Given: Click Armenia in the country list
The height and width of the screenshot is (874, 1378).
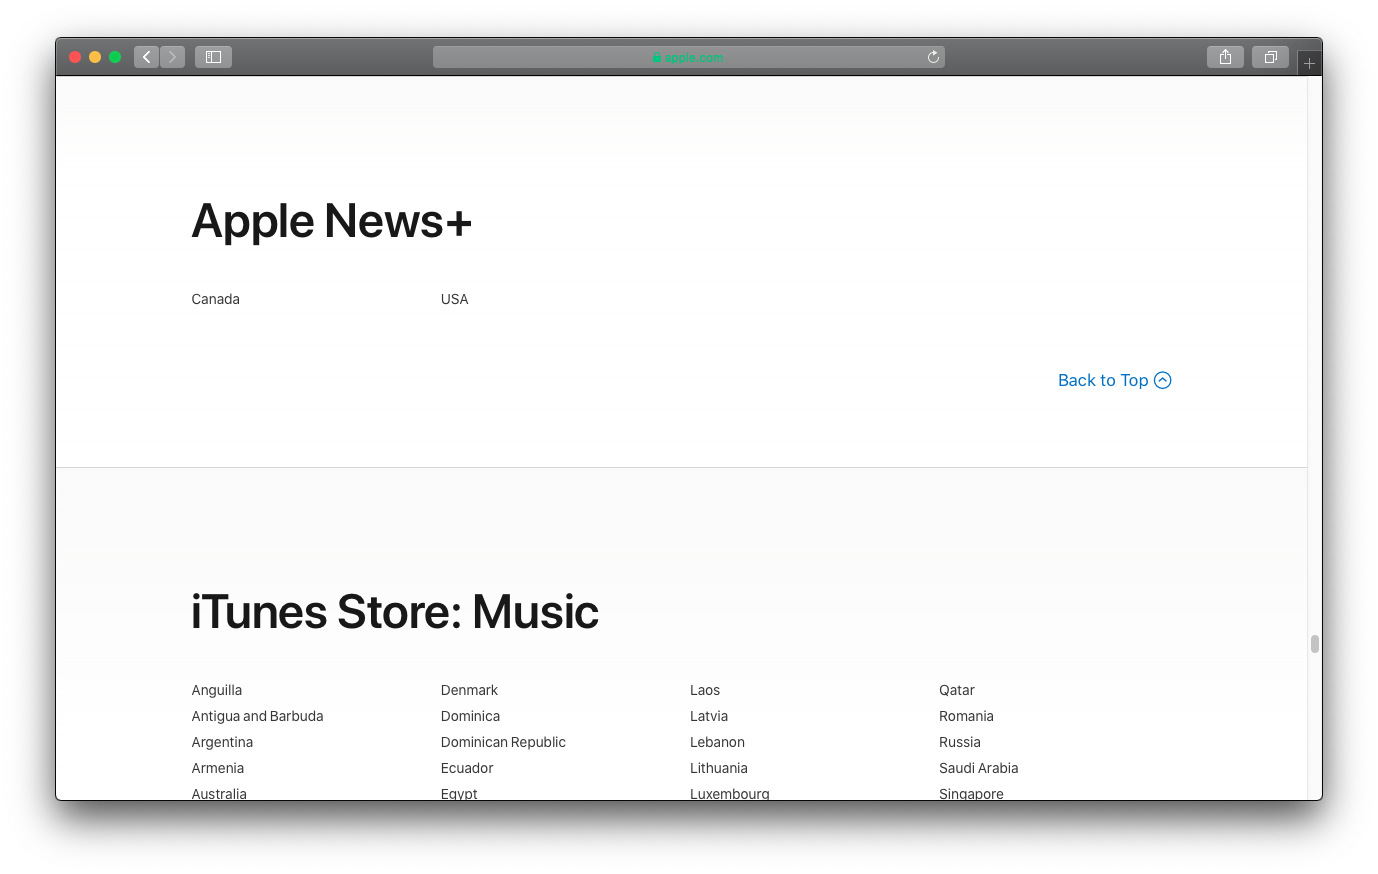Looking at the screenshot, I should click(218, 768).
